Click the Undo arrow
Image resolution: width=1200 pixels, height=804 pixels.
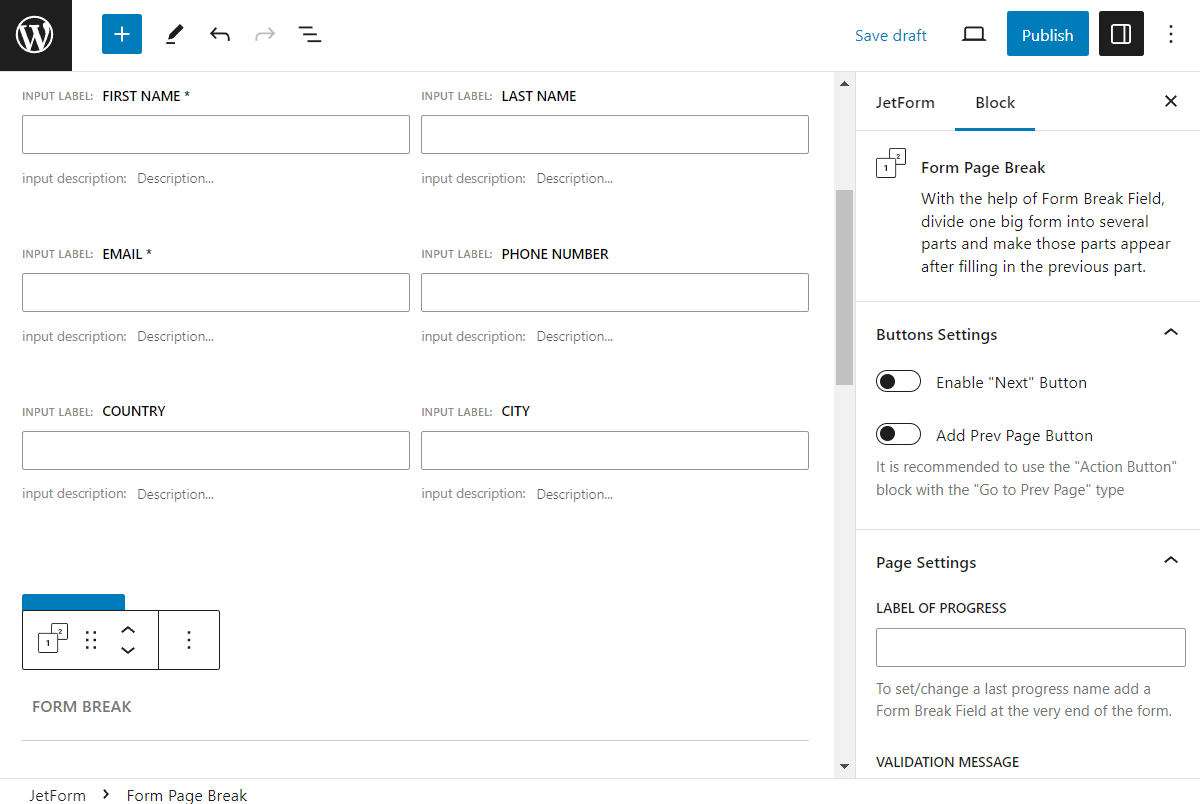[220, 35]
